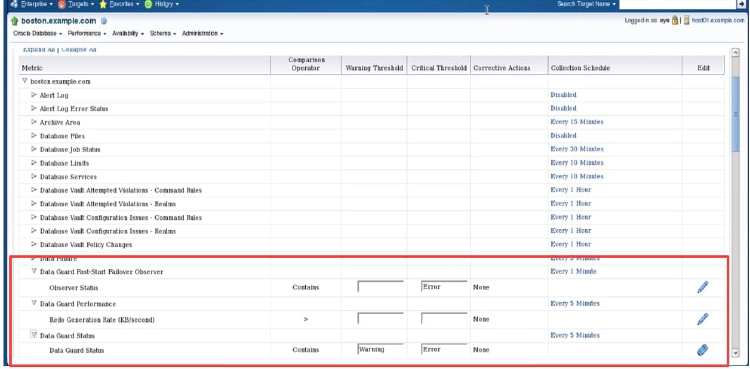Screen dimensions: 750x369
Task: Open Every 1 Minute collection schedule link
Action: point(574,271)
